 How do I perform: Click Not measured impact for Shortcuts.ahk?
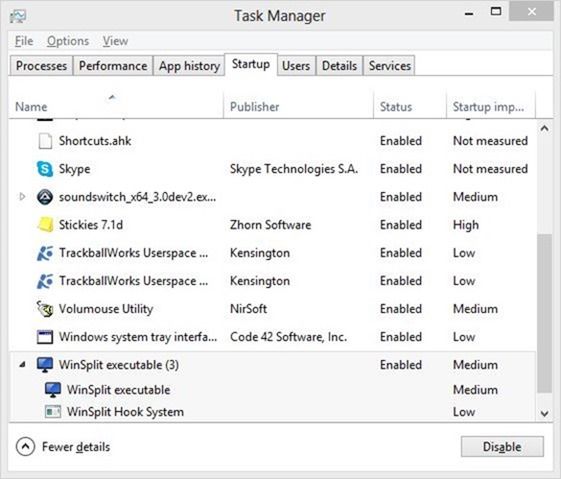pyautogui.click(x=490, y=141)
